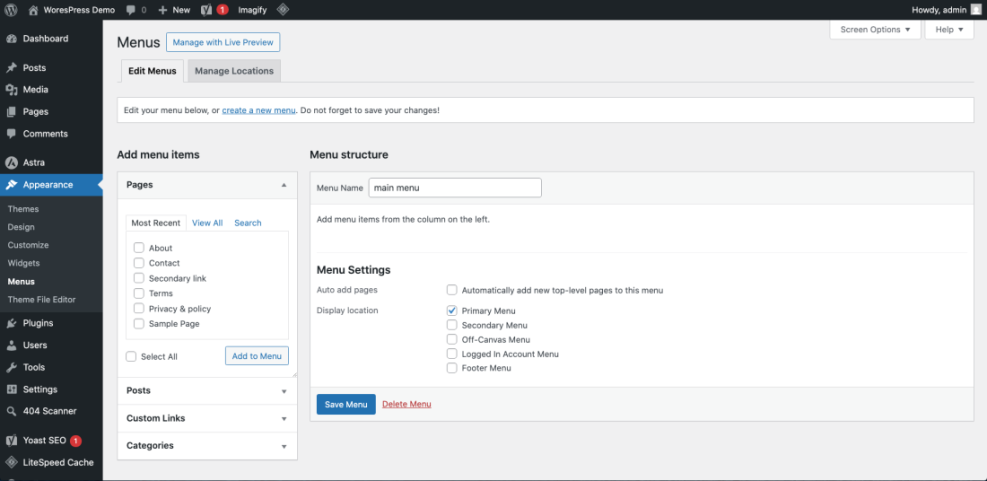Select the View All tab in Pages

(x=207, y=223)
